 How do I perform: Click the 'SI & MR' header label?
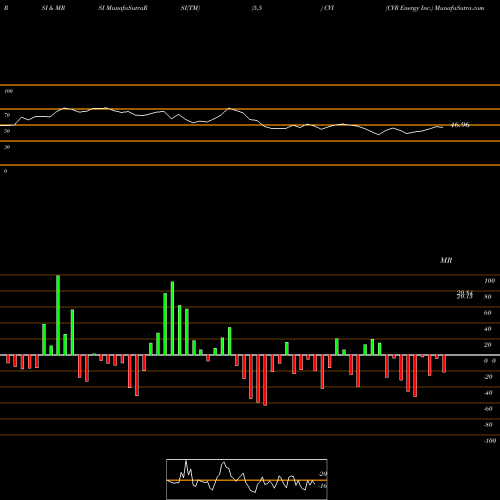click(53, 8)
